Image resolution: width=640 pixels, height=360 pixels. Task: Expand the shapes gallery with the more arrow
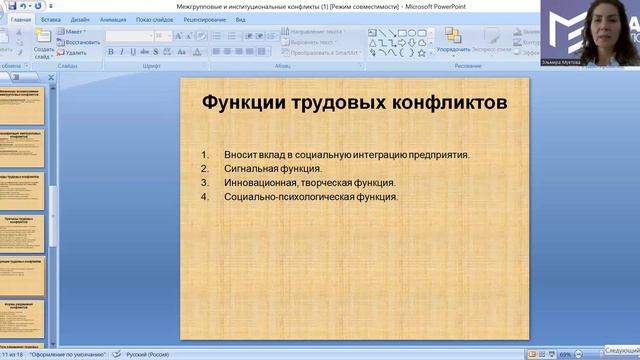click(x=431, y=53)
